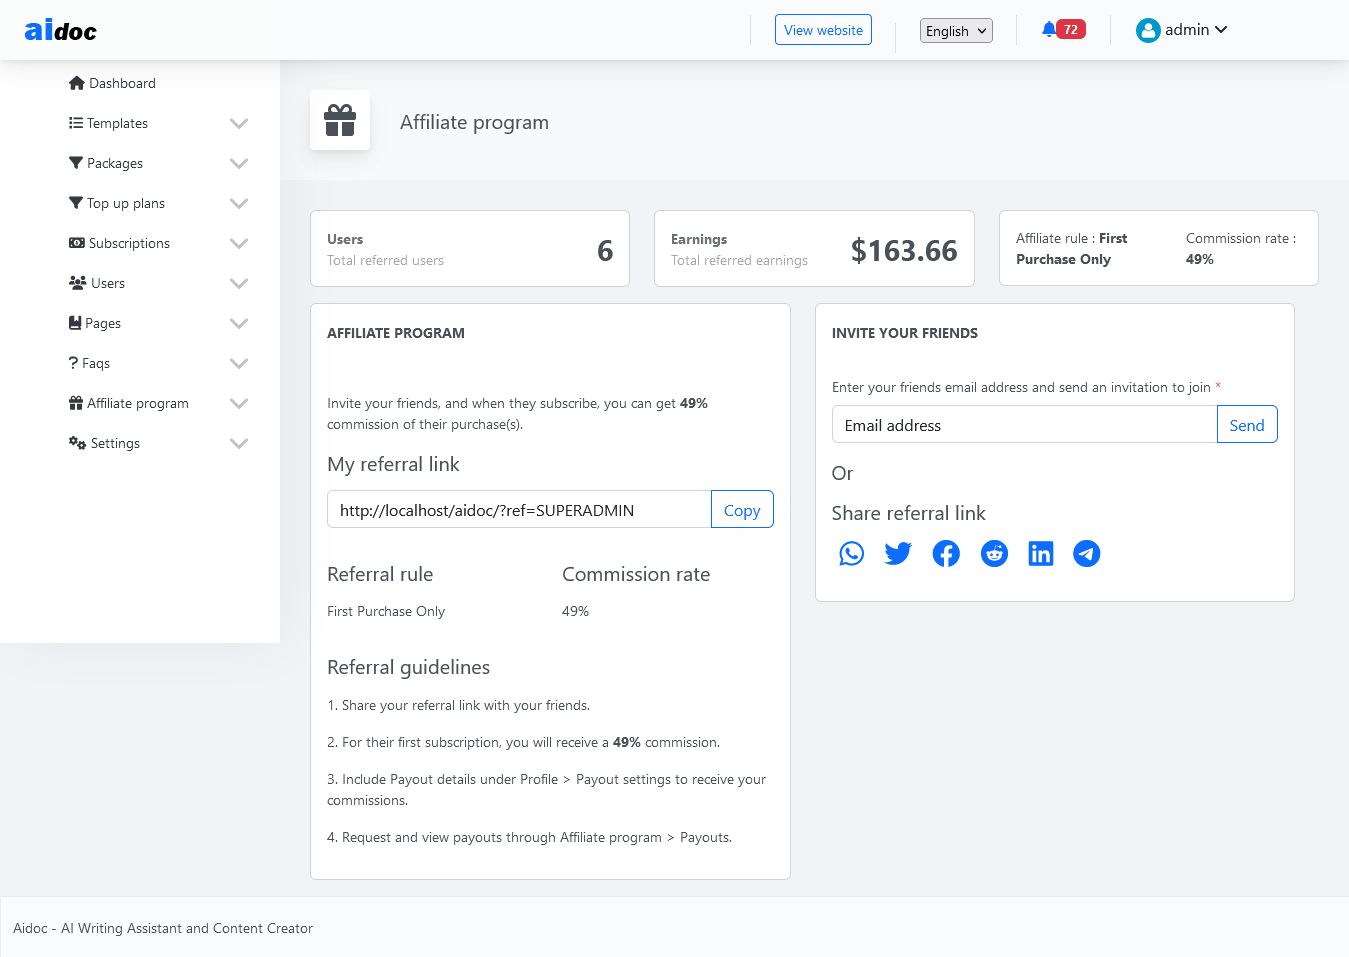
Task: Click the View website button
Action: (x=823, y=30)
